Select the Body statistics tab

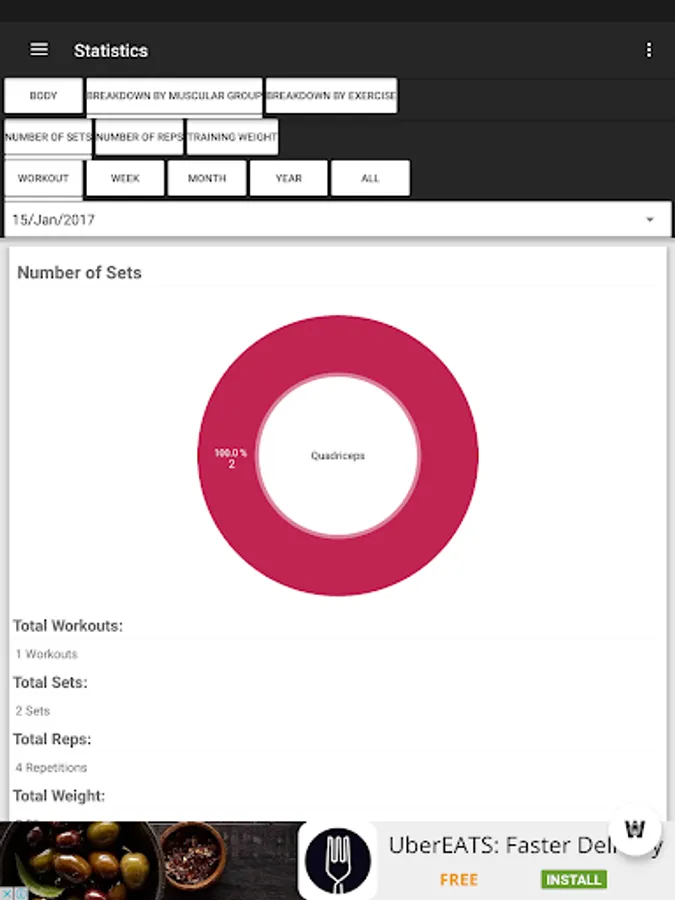coord(44,96)
